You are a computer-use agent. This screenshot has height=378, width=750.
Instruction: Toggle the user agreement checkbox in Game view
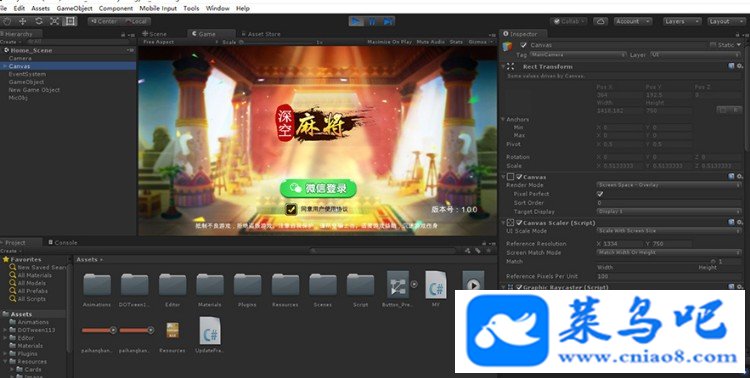[291, 209]
